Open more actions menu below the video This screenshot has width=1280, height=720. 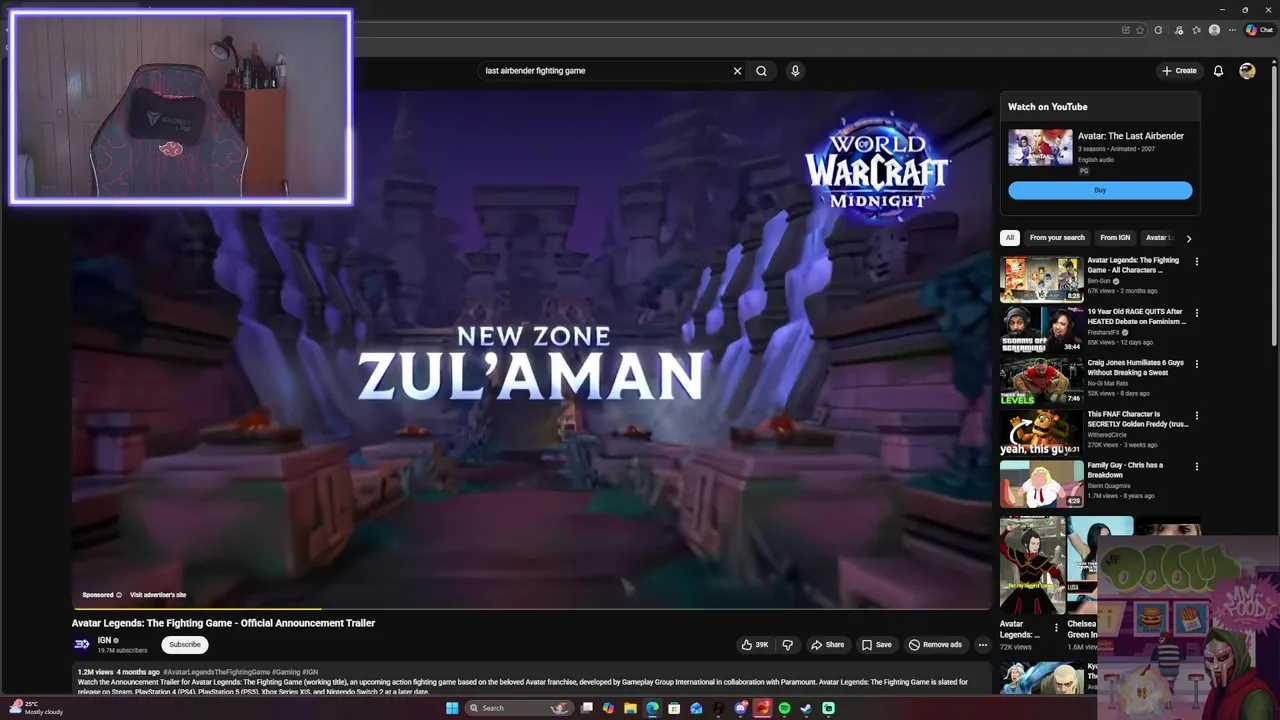click(982, 645)
